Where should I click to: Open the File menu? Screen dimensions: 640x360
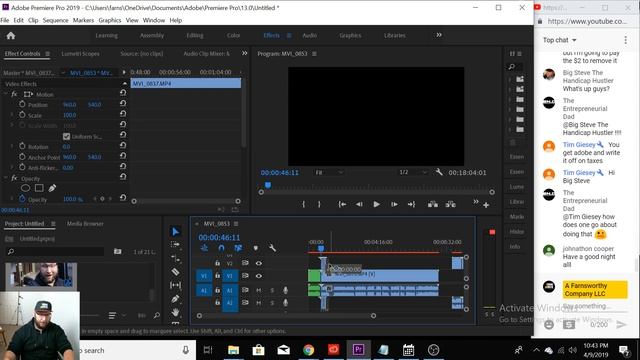(x=5, y=20)
